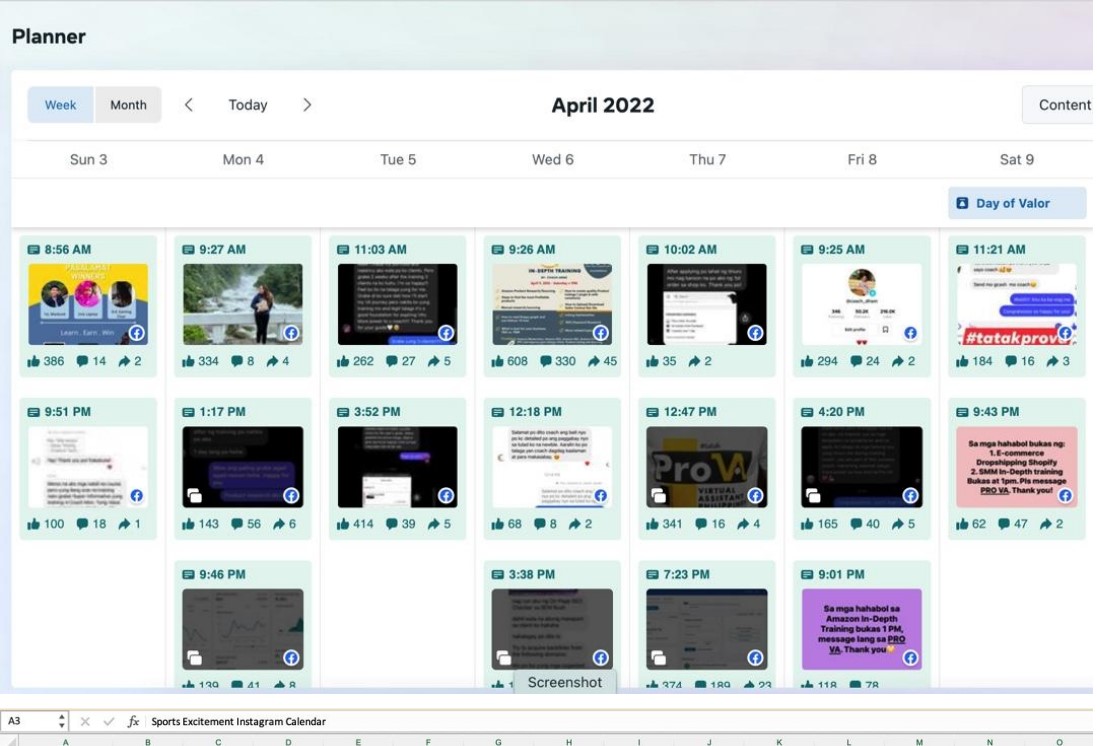
Task: Click Facebook icon on 8:56 AM post
Action: tap(136, 333)
